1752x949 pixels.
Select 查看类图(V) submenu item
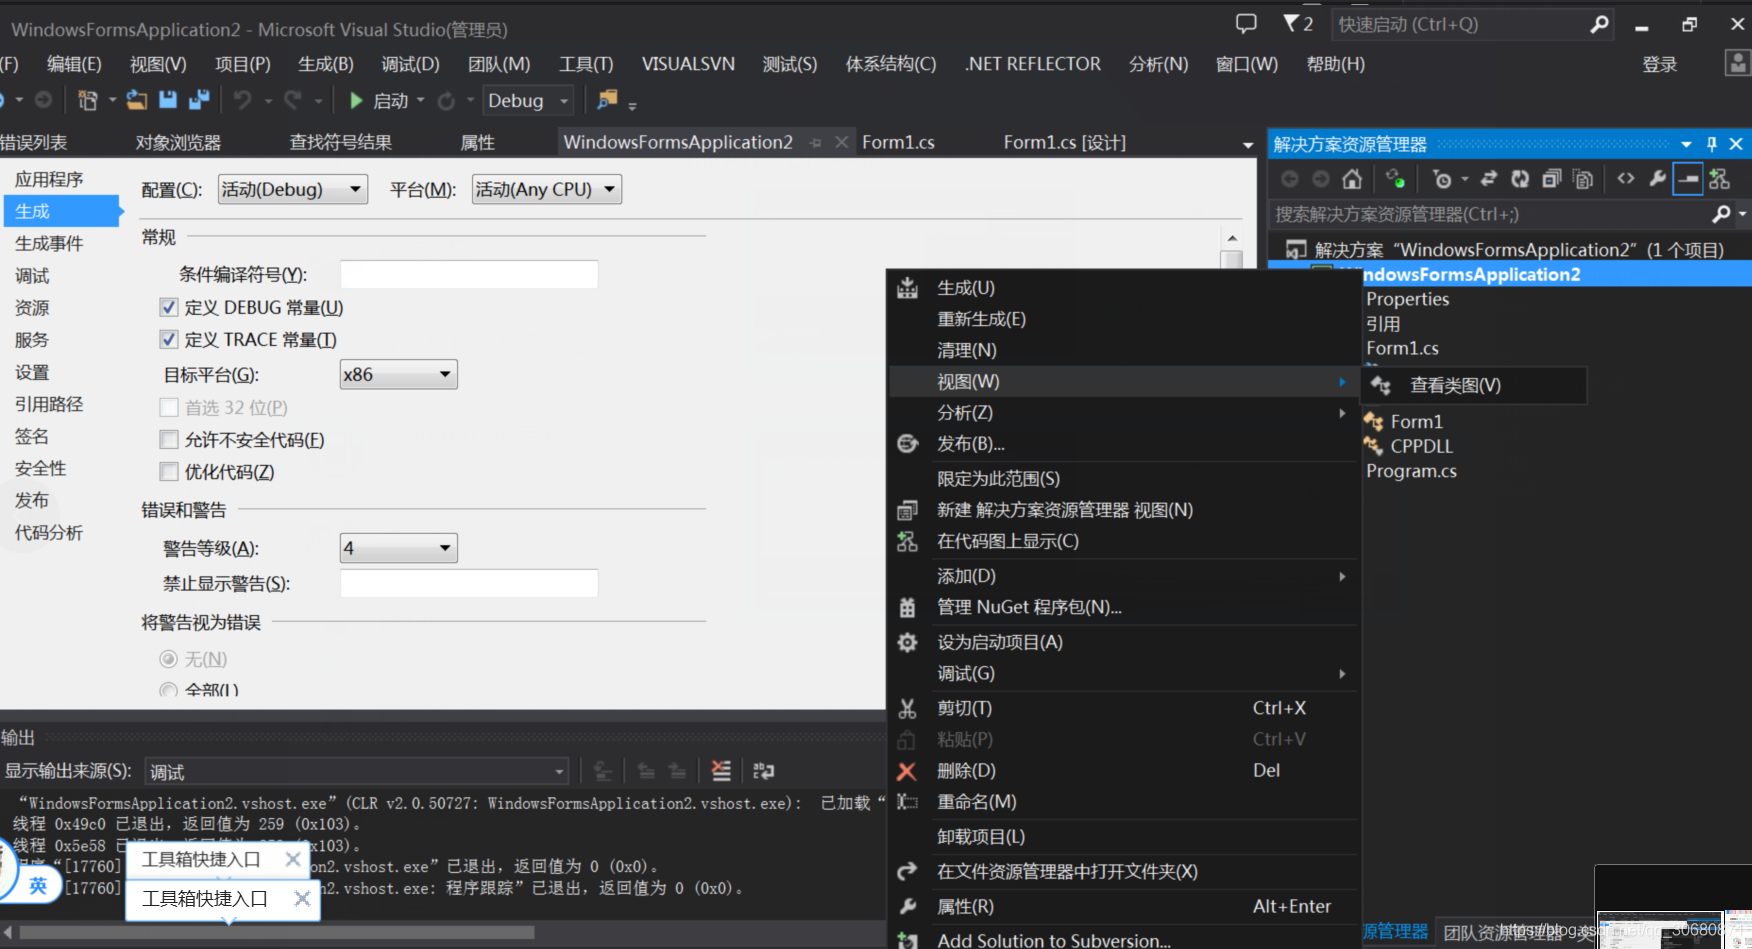tap(1475, 385)
